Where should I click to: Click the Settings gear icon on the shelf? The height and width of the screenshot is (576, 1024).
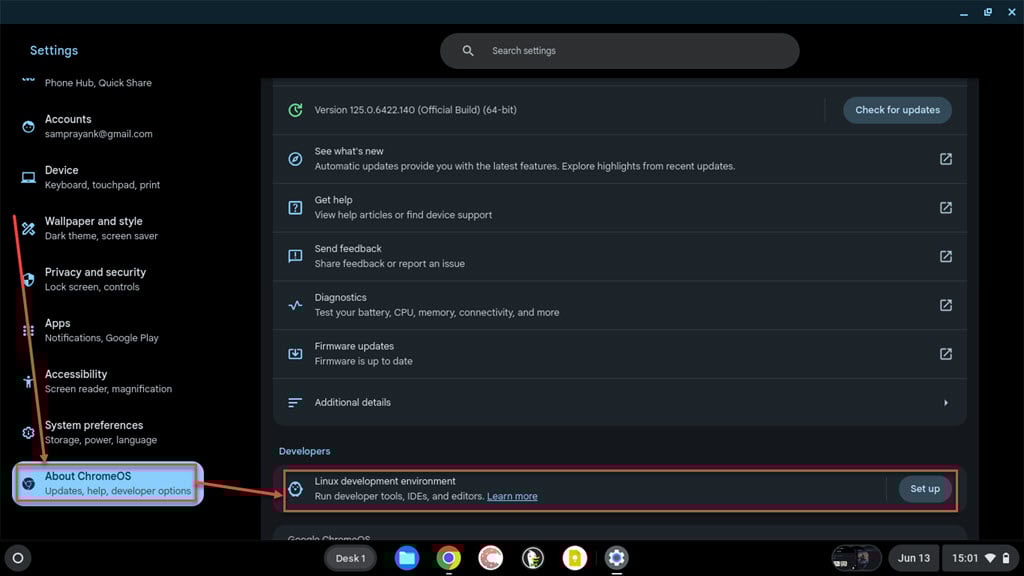tap(616, 558)
